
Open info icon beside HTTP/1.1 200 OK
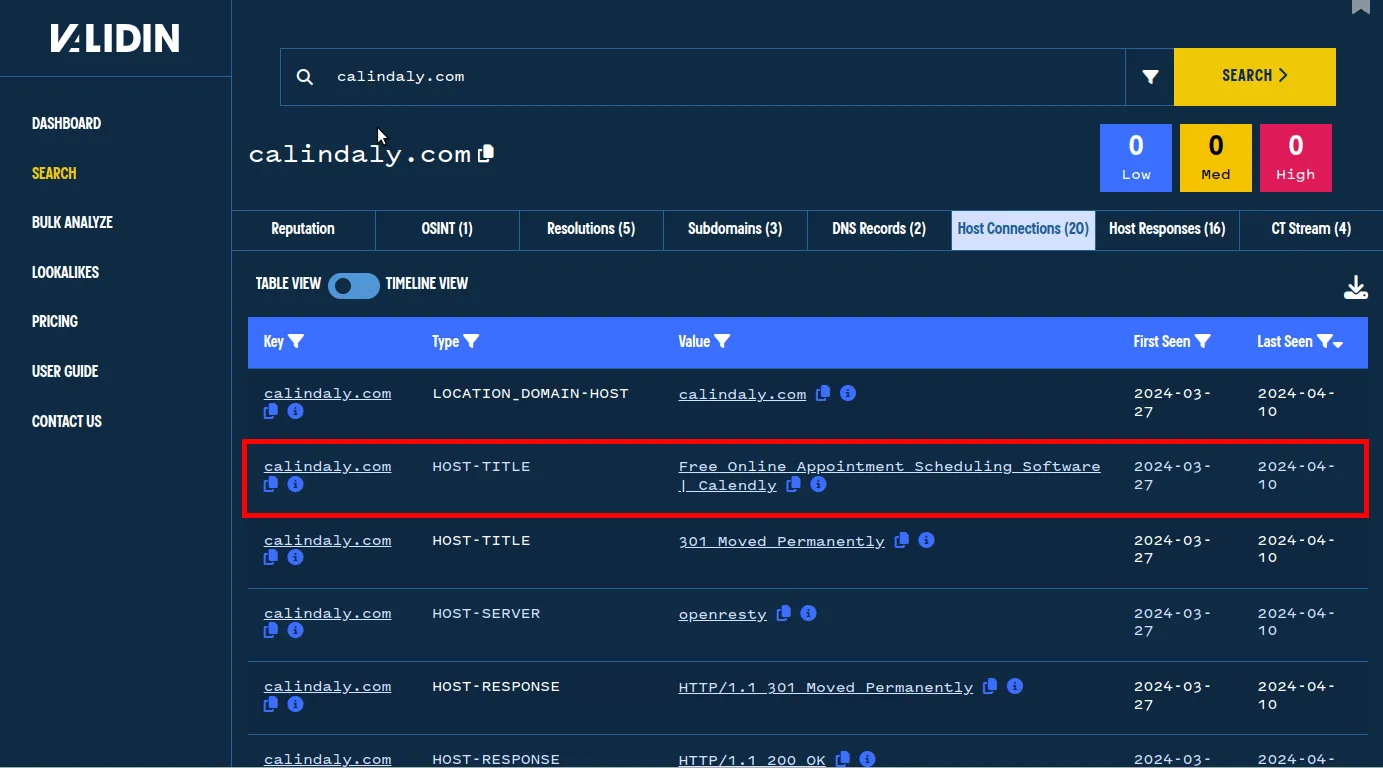tap(867, 759)
